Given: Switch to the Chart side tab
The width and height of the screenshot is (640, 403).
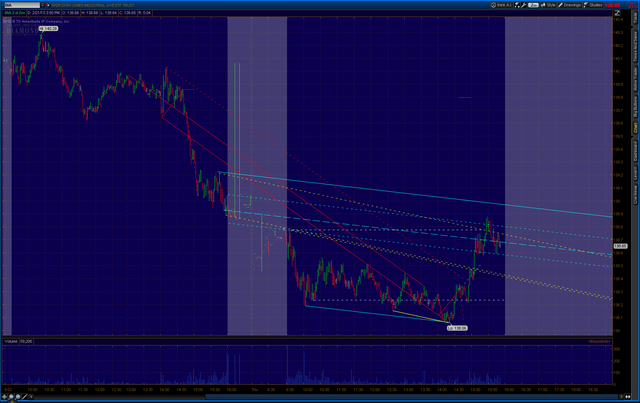Looking at the screenshot, I should click(635, 127).
